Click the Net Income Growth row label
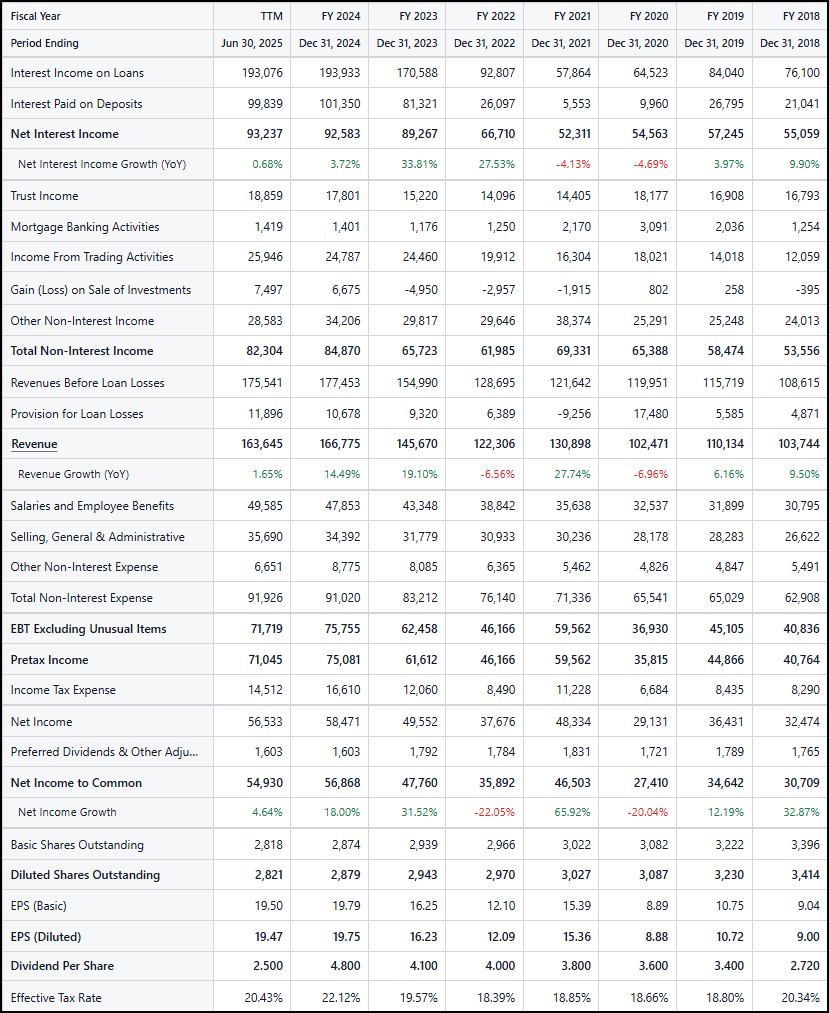Viewport: 829px width, 1013px height. [67, 812]
